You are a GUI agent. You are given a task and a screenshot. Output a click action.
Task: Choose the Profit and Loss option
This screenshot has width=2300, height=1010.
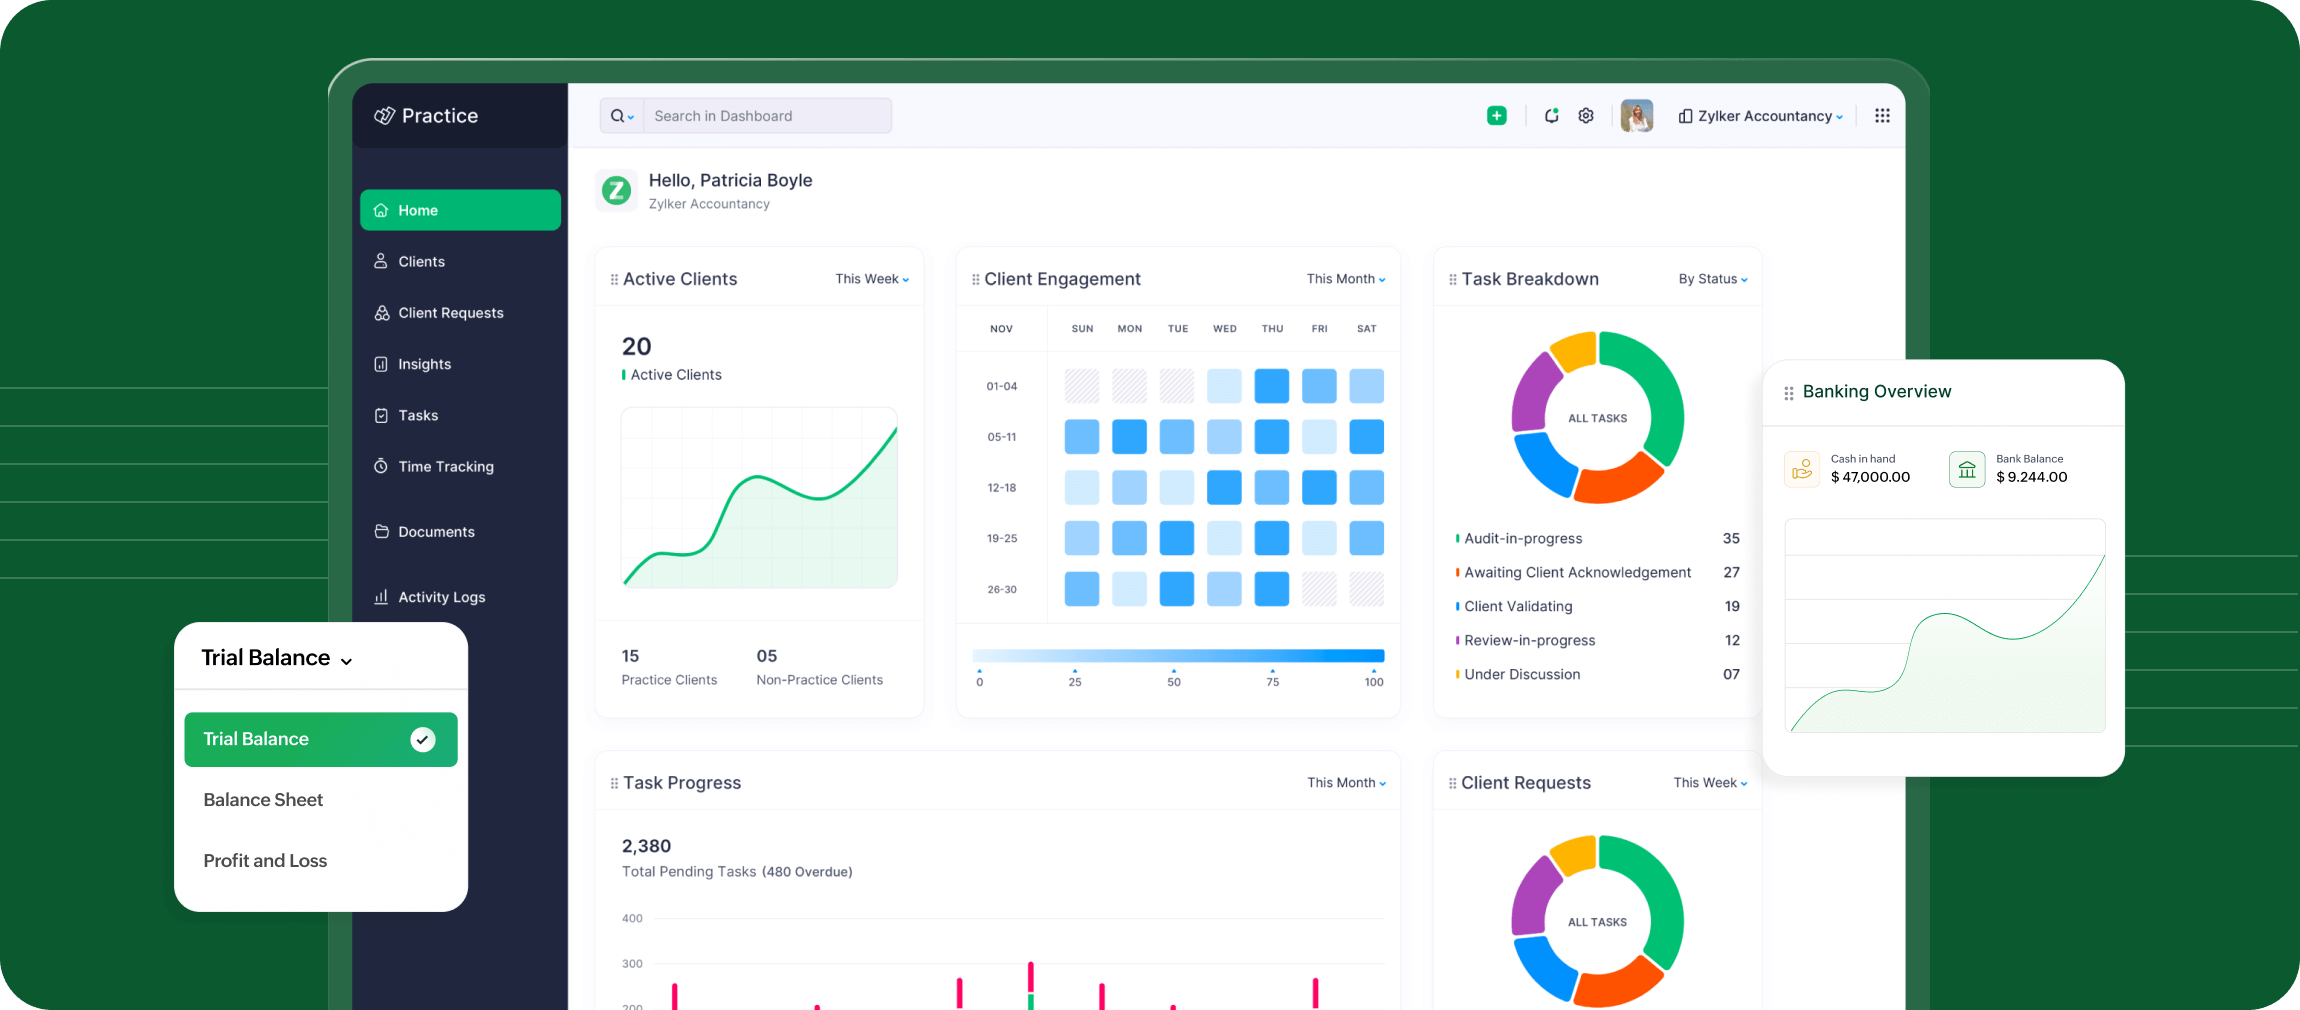click(265, 860)
